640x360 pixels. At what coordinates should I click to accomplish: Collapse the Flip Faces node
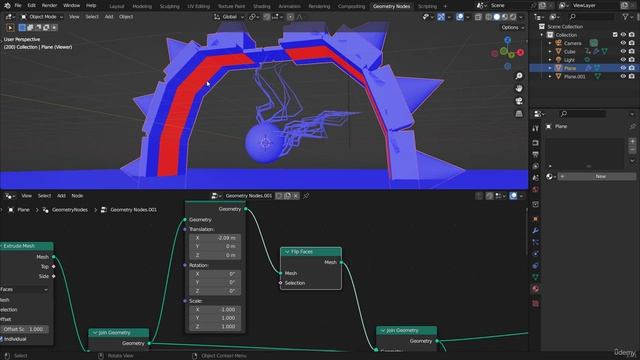287,252
